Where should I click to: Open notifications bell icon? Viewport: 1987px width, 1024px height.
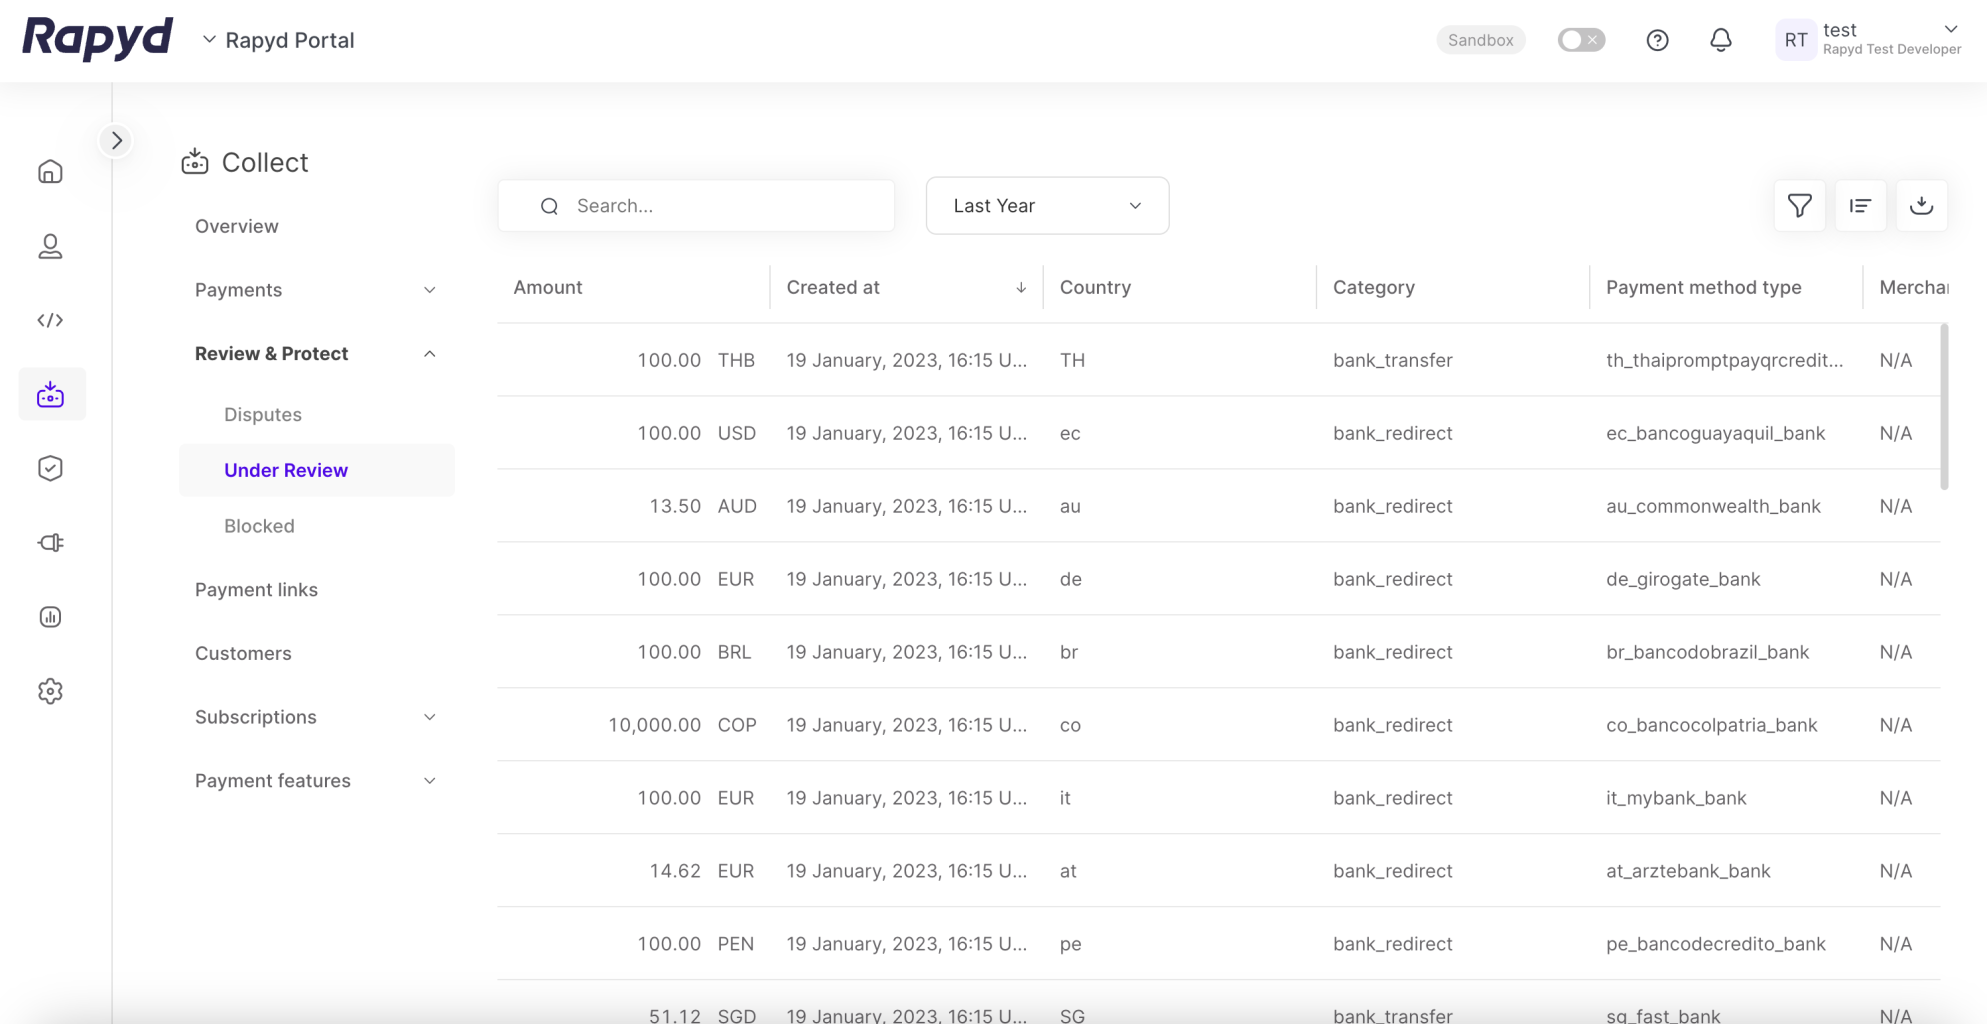(x=1720, y=40)
